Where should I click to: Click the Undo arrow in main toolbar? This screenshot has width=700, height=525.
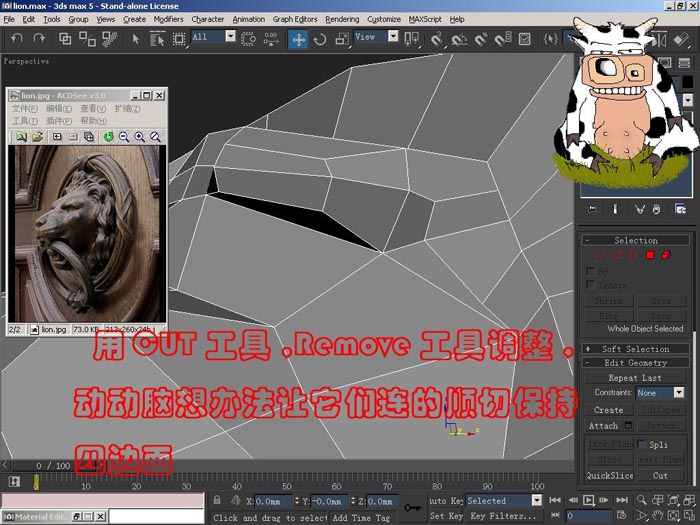[17, 39]
